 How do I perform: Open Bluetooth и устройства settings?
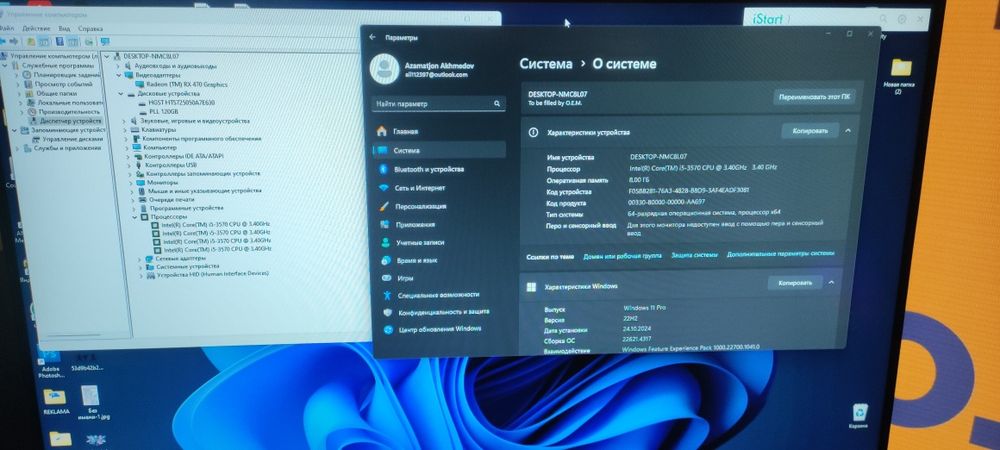[x=439, y=170]
